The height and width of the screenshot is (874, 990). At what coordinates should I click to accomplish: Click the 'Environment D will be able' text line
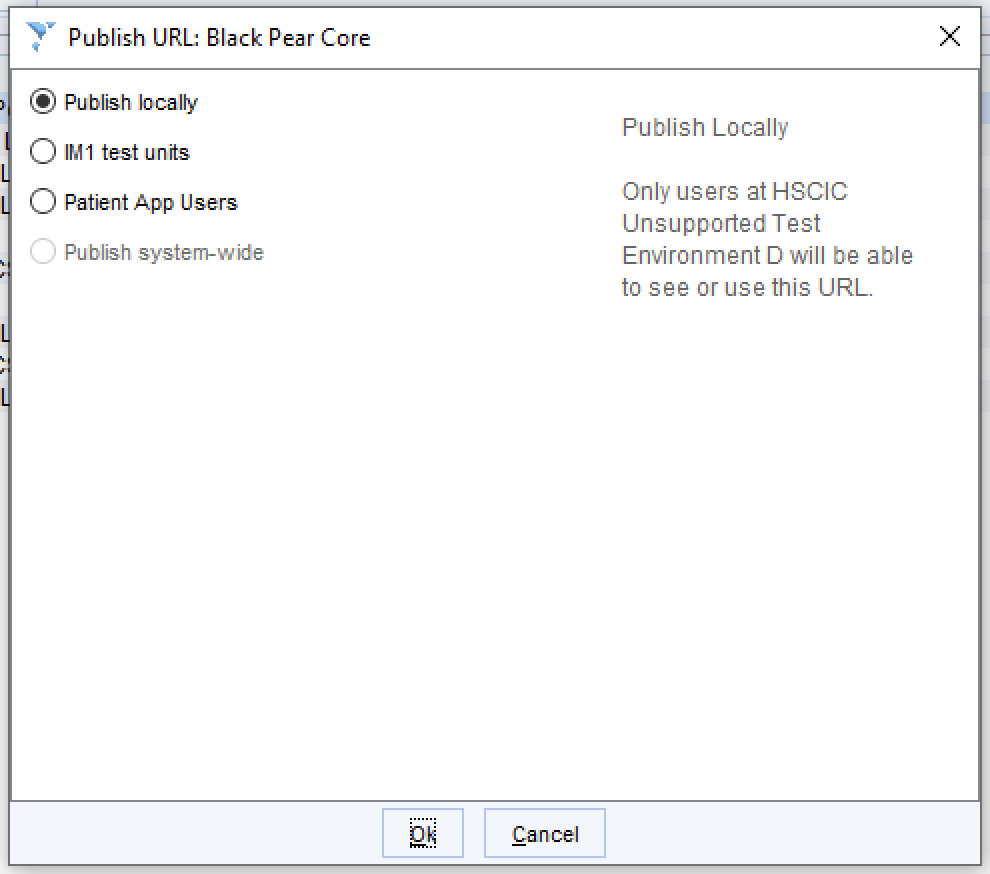tap(767, 255)
